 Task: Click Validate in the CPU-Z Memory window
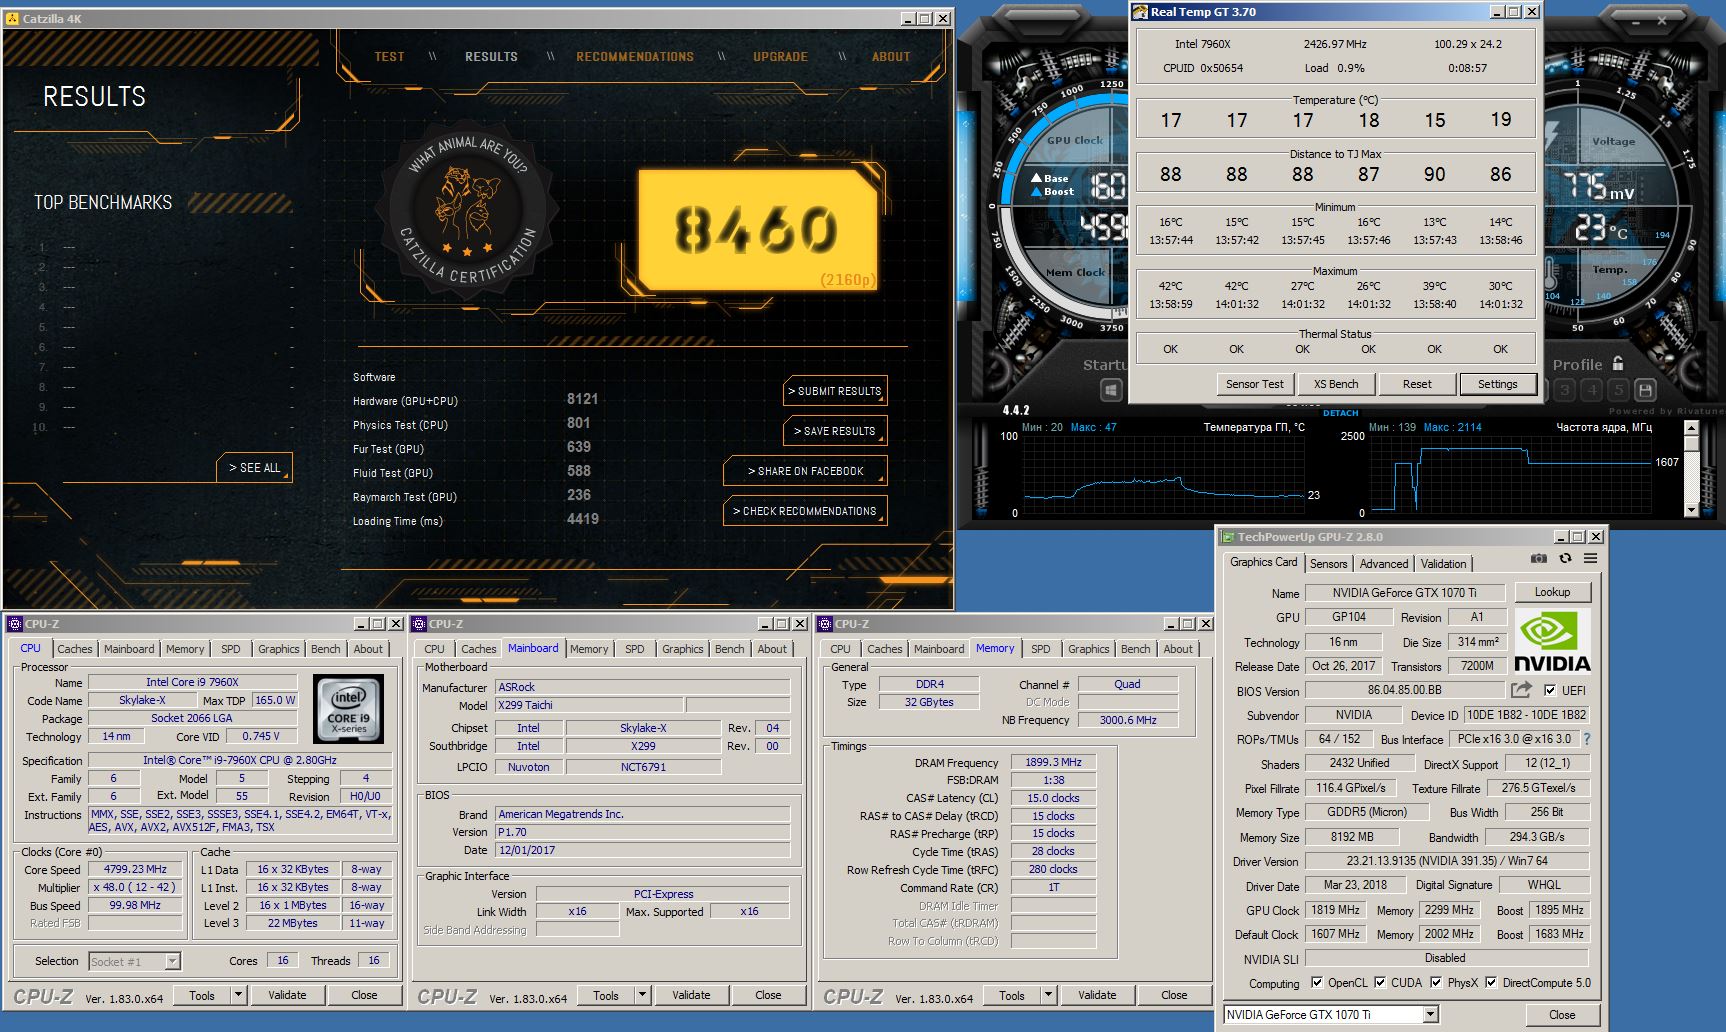tap(1097, 995)
